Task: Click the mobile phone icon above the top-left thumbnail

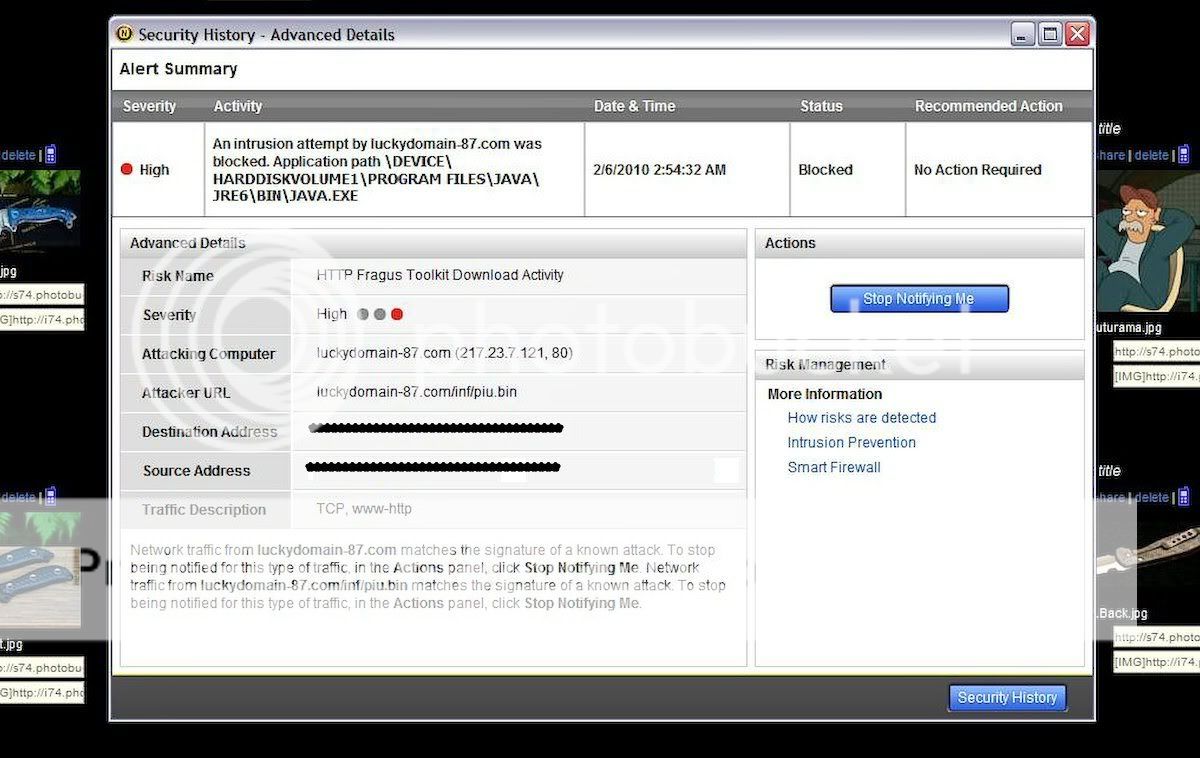Action: [x=50, y=155]
